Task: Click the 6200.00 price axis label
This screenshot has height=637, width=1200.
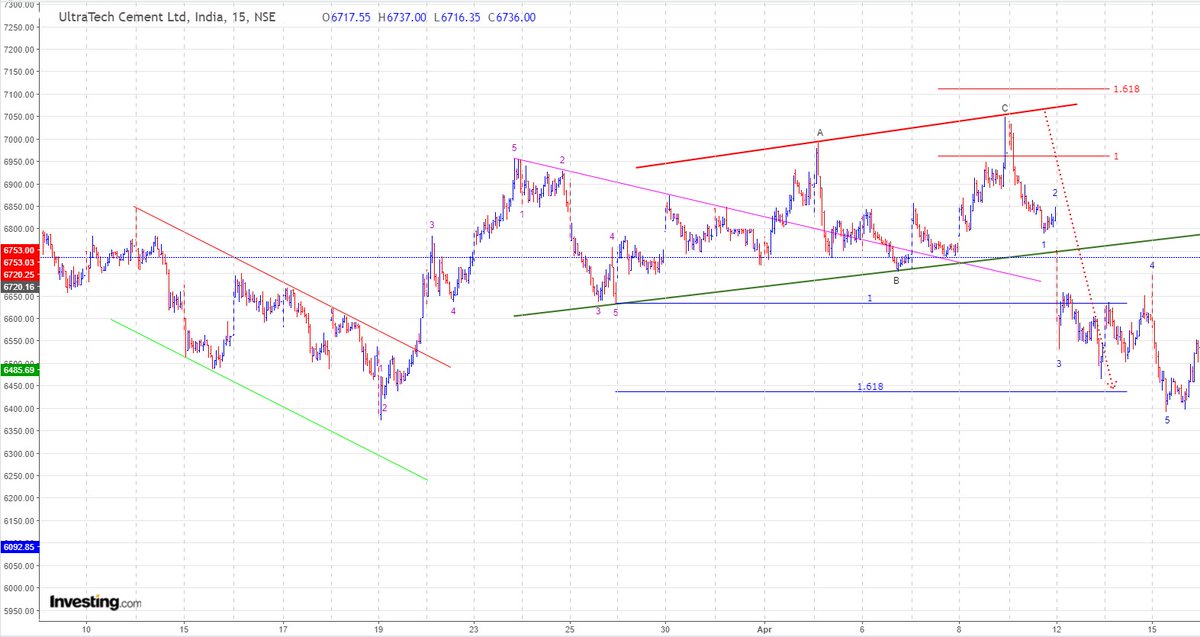Action: coord(19,498)
